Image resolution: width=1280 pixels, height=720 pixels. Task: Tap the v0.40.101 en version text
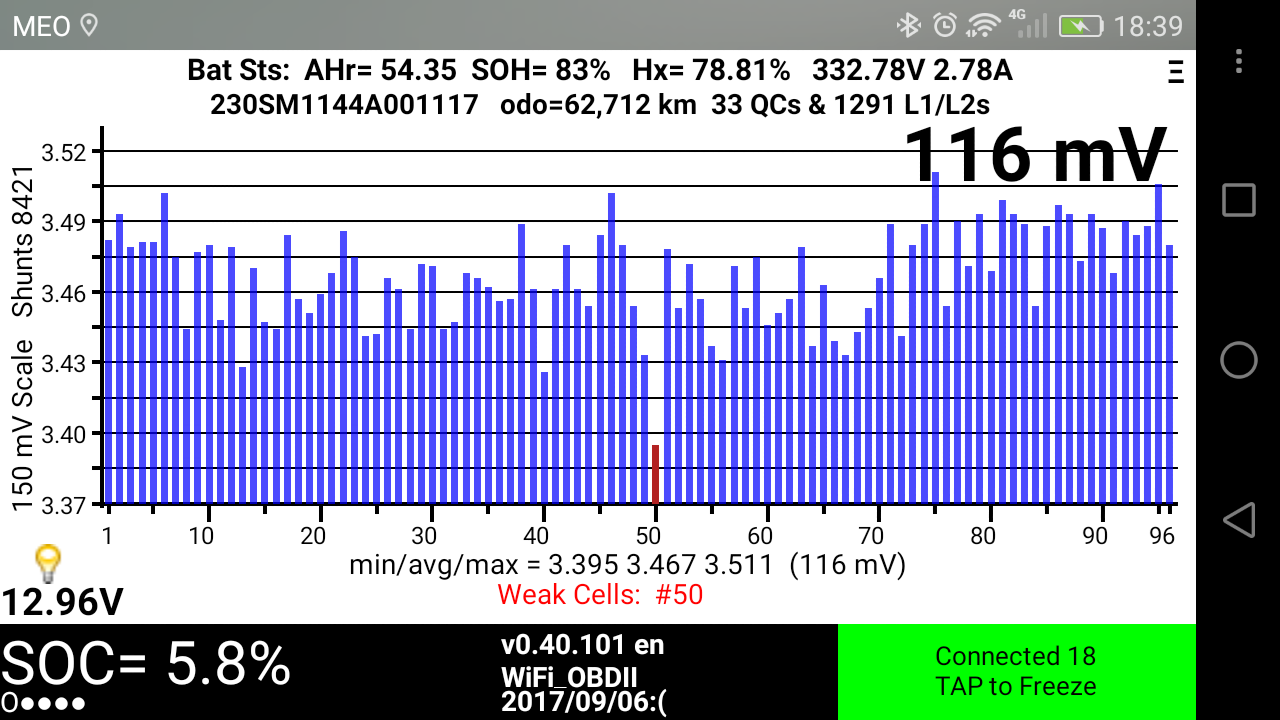point(582,645)
